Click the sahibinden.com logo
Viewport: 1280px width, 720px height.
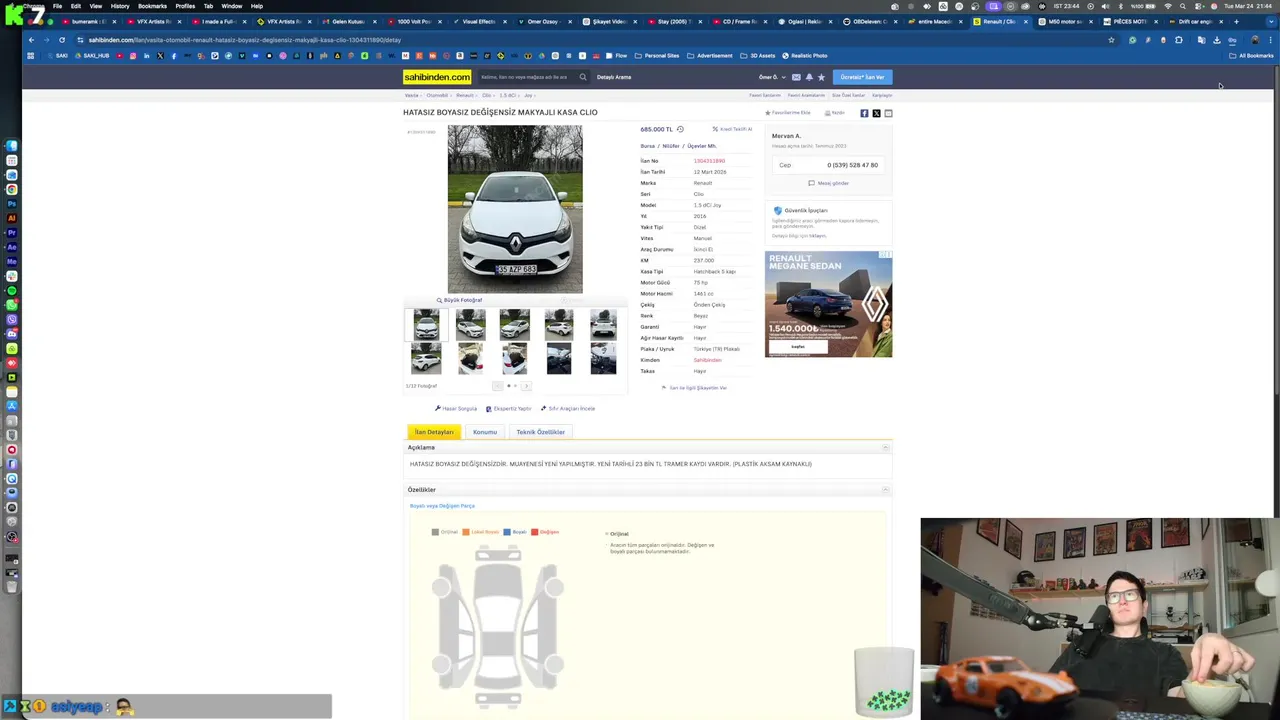(437, 77)
